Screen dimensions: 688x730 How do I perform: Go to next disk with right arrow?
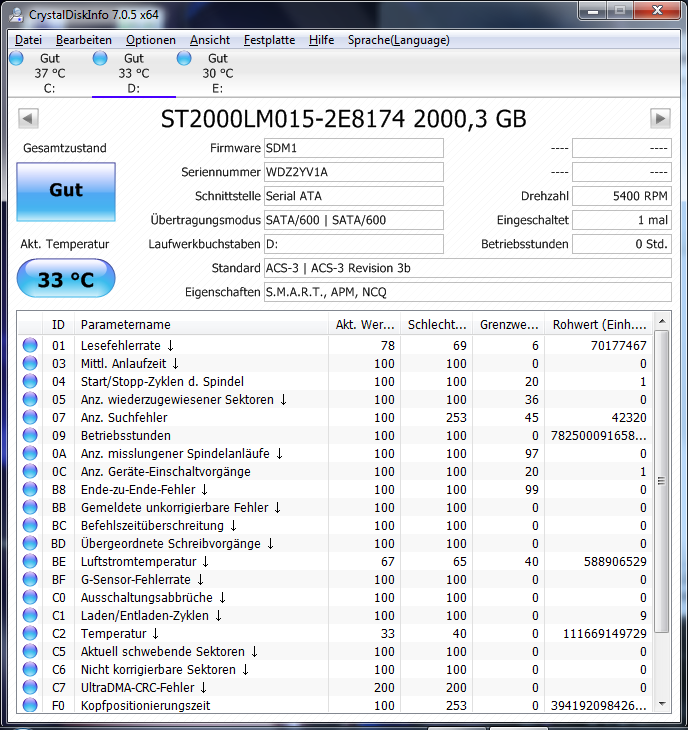660,118
